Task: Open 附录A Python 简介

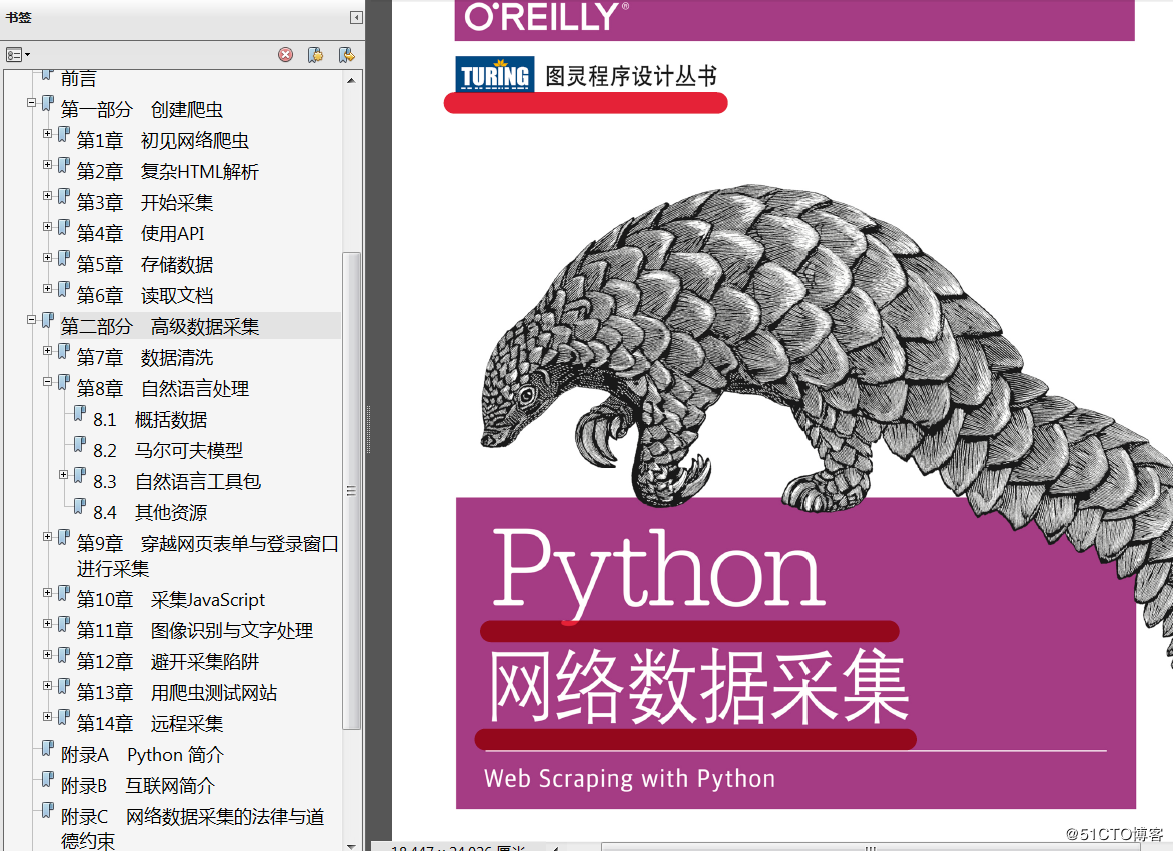Action: point(142,755)
